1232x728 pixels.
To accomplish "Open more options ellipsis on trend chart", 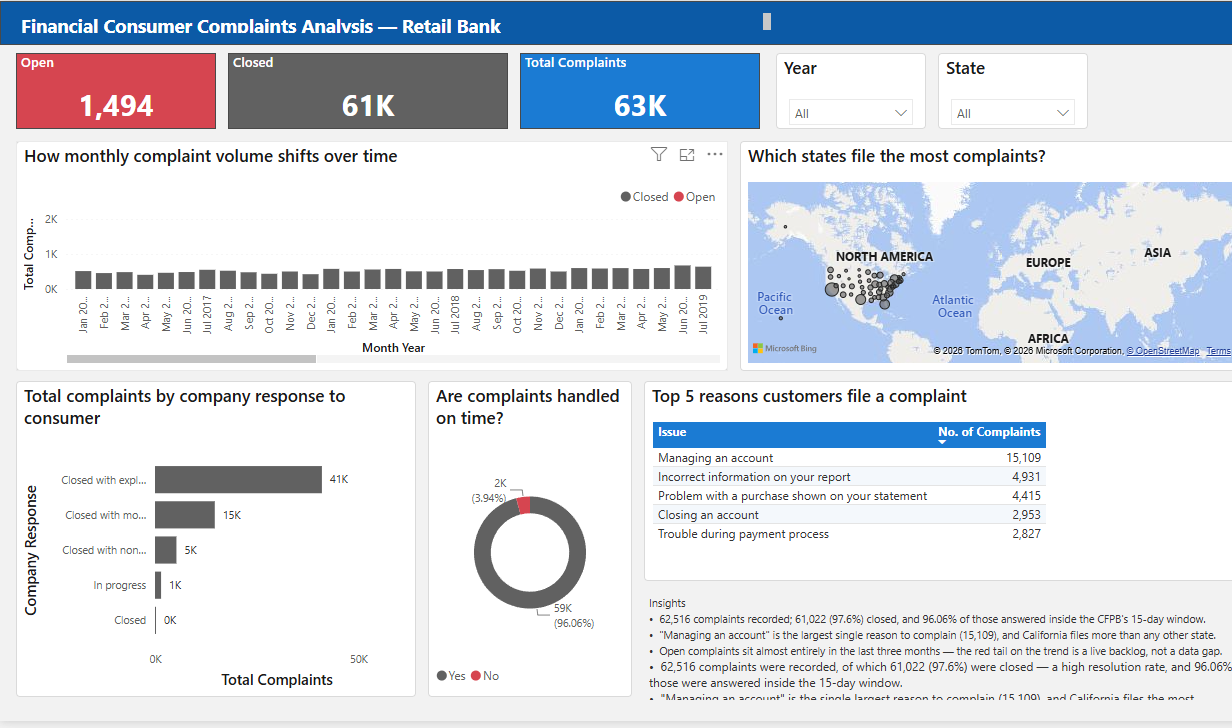I will pos(715,154).
